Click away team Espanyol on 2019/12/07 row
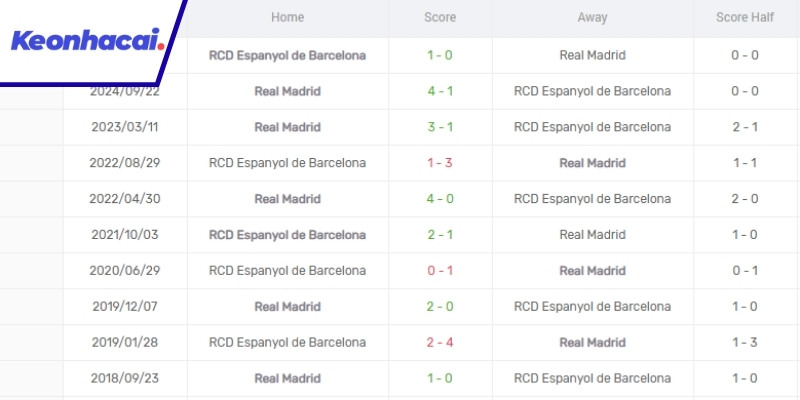 [592, 307]
